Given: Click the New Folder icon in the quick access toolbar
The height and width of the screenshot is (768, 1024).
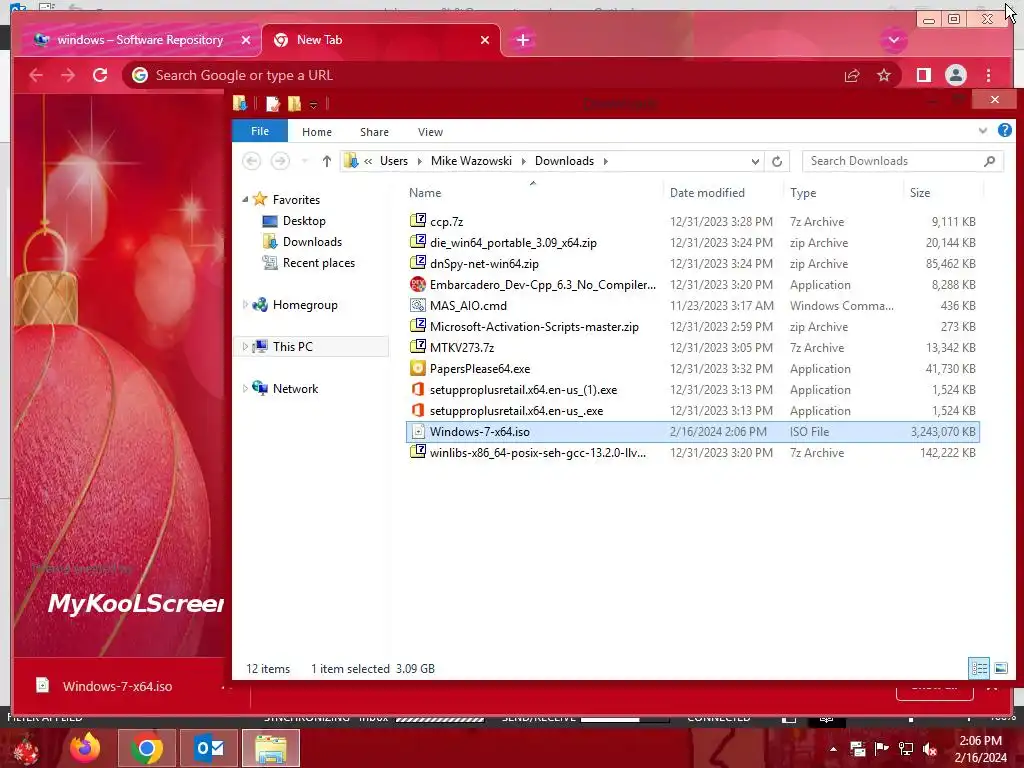Looking at the screenshot, I should click(295, 104).
